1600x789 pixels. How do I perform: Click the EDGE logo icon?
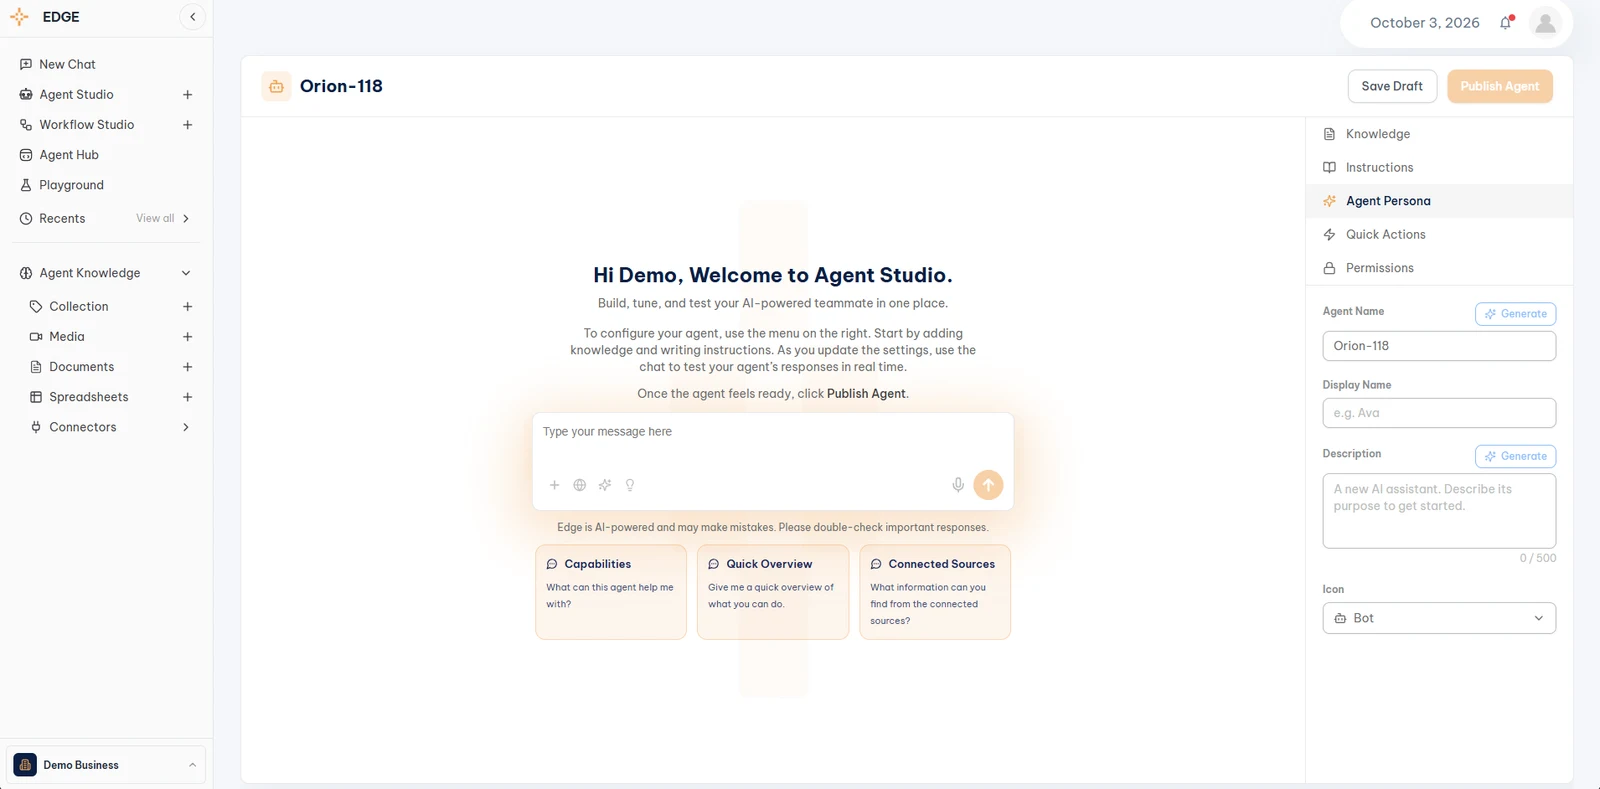tap(19, 17)
